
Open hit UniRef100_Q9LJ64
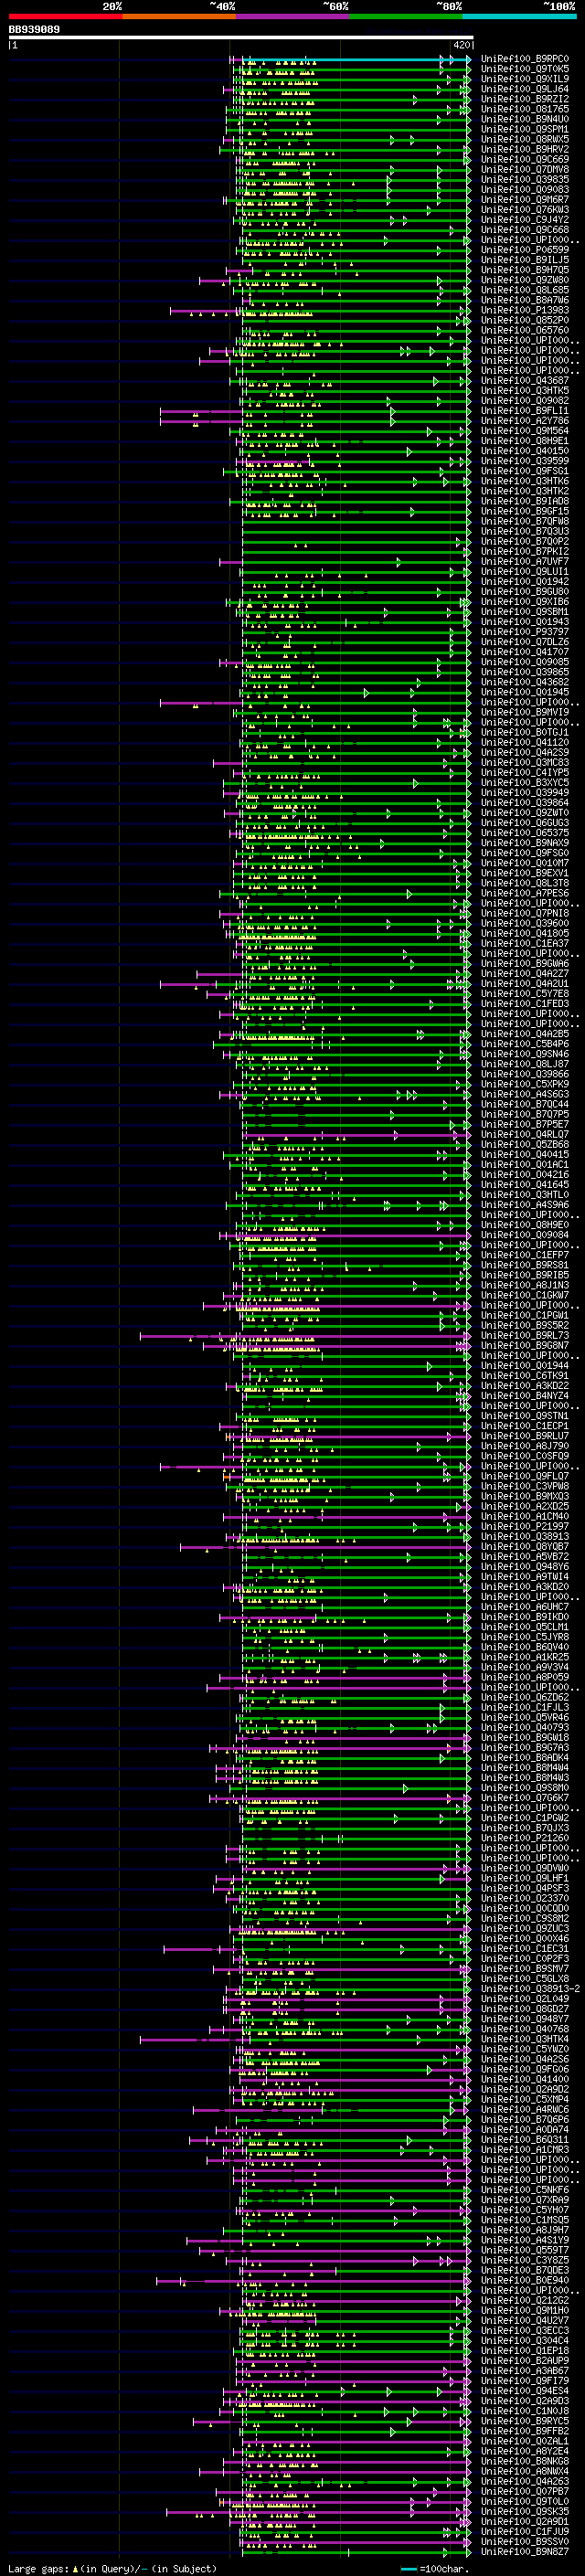[x=525, y=89]
